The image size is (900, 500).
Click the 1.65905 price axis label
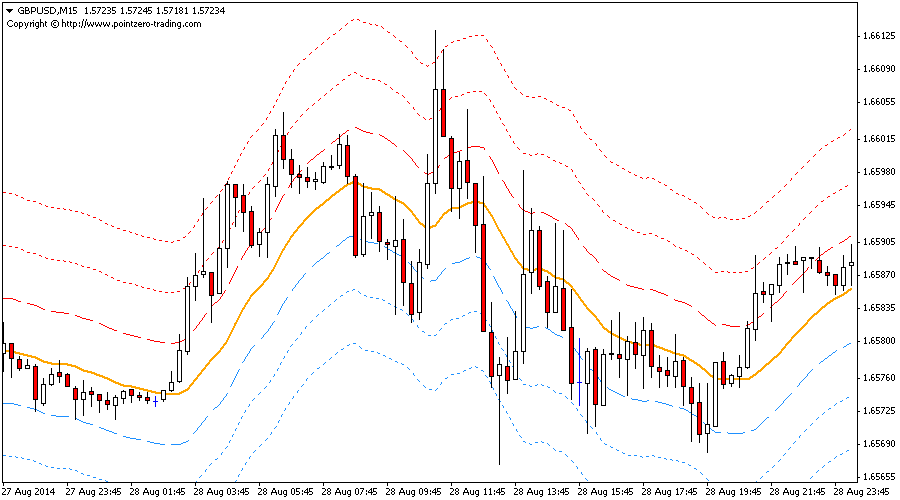876,241
